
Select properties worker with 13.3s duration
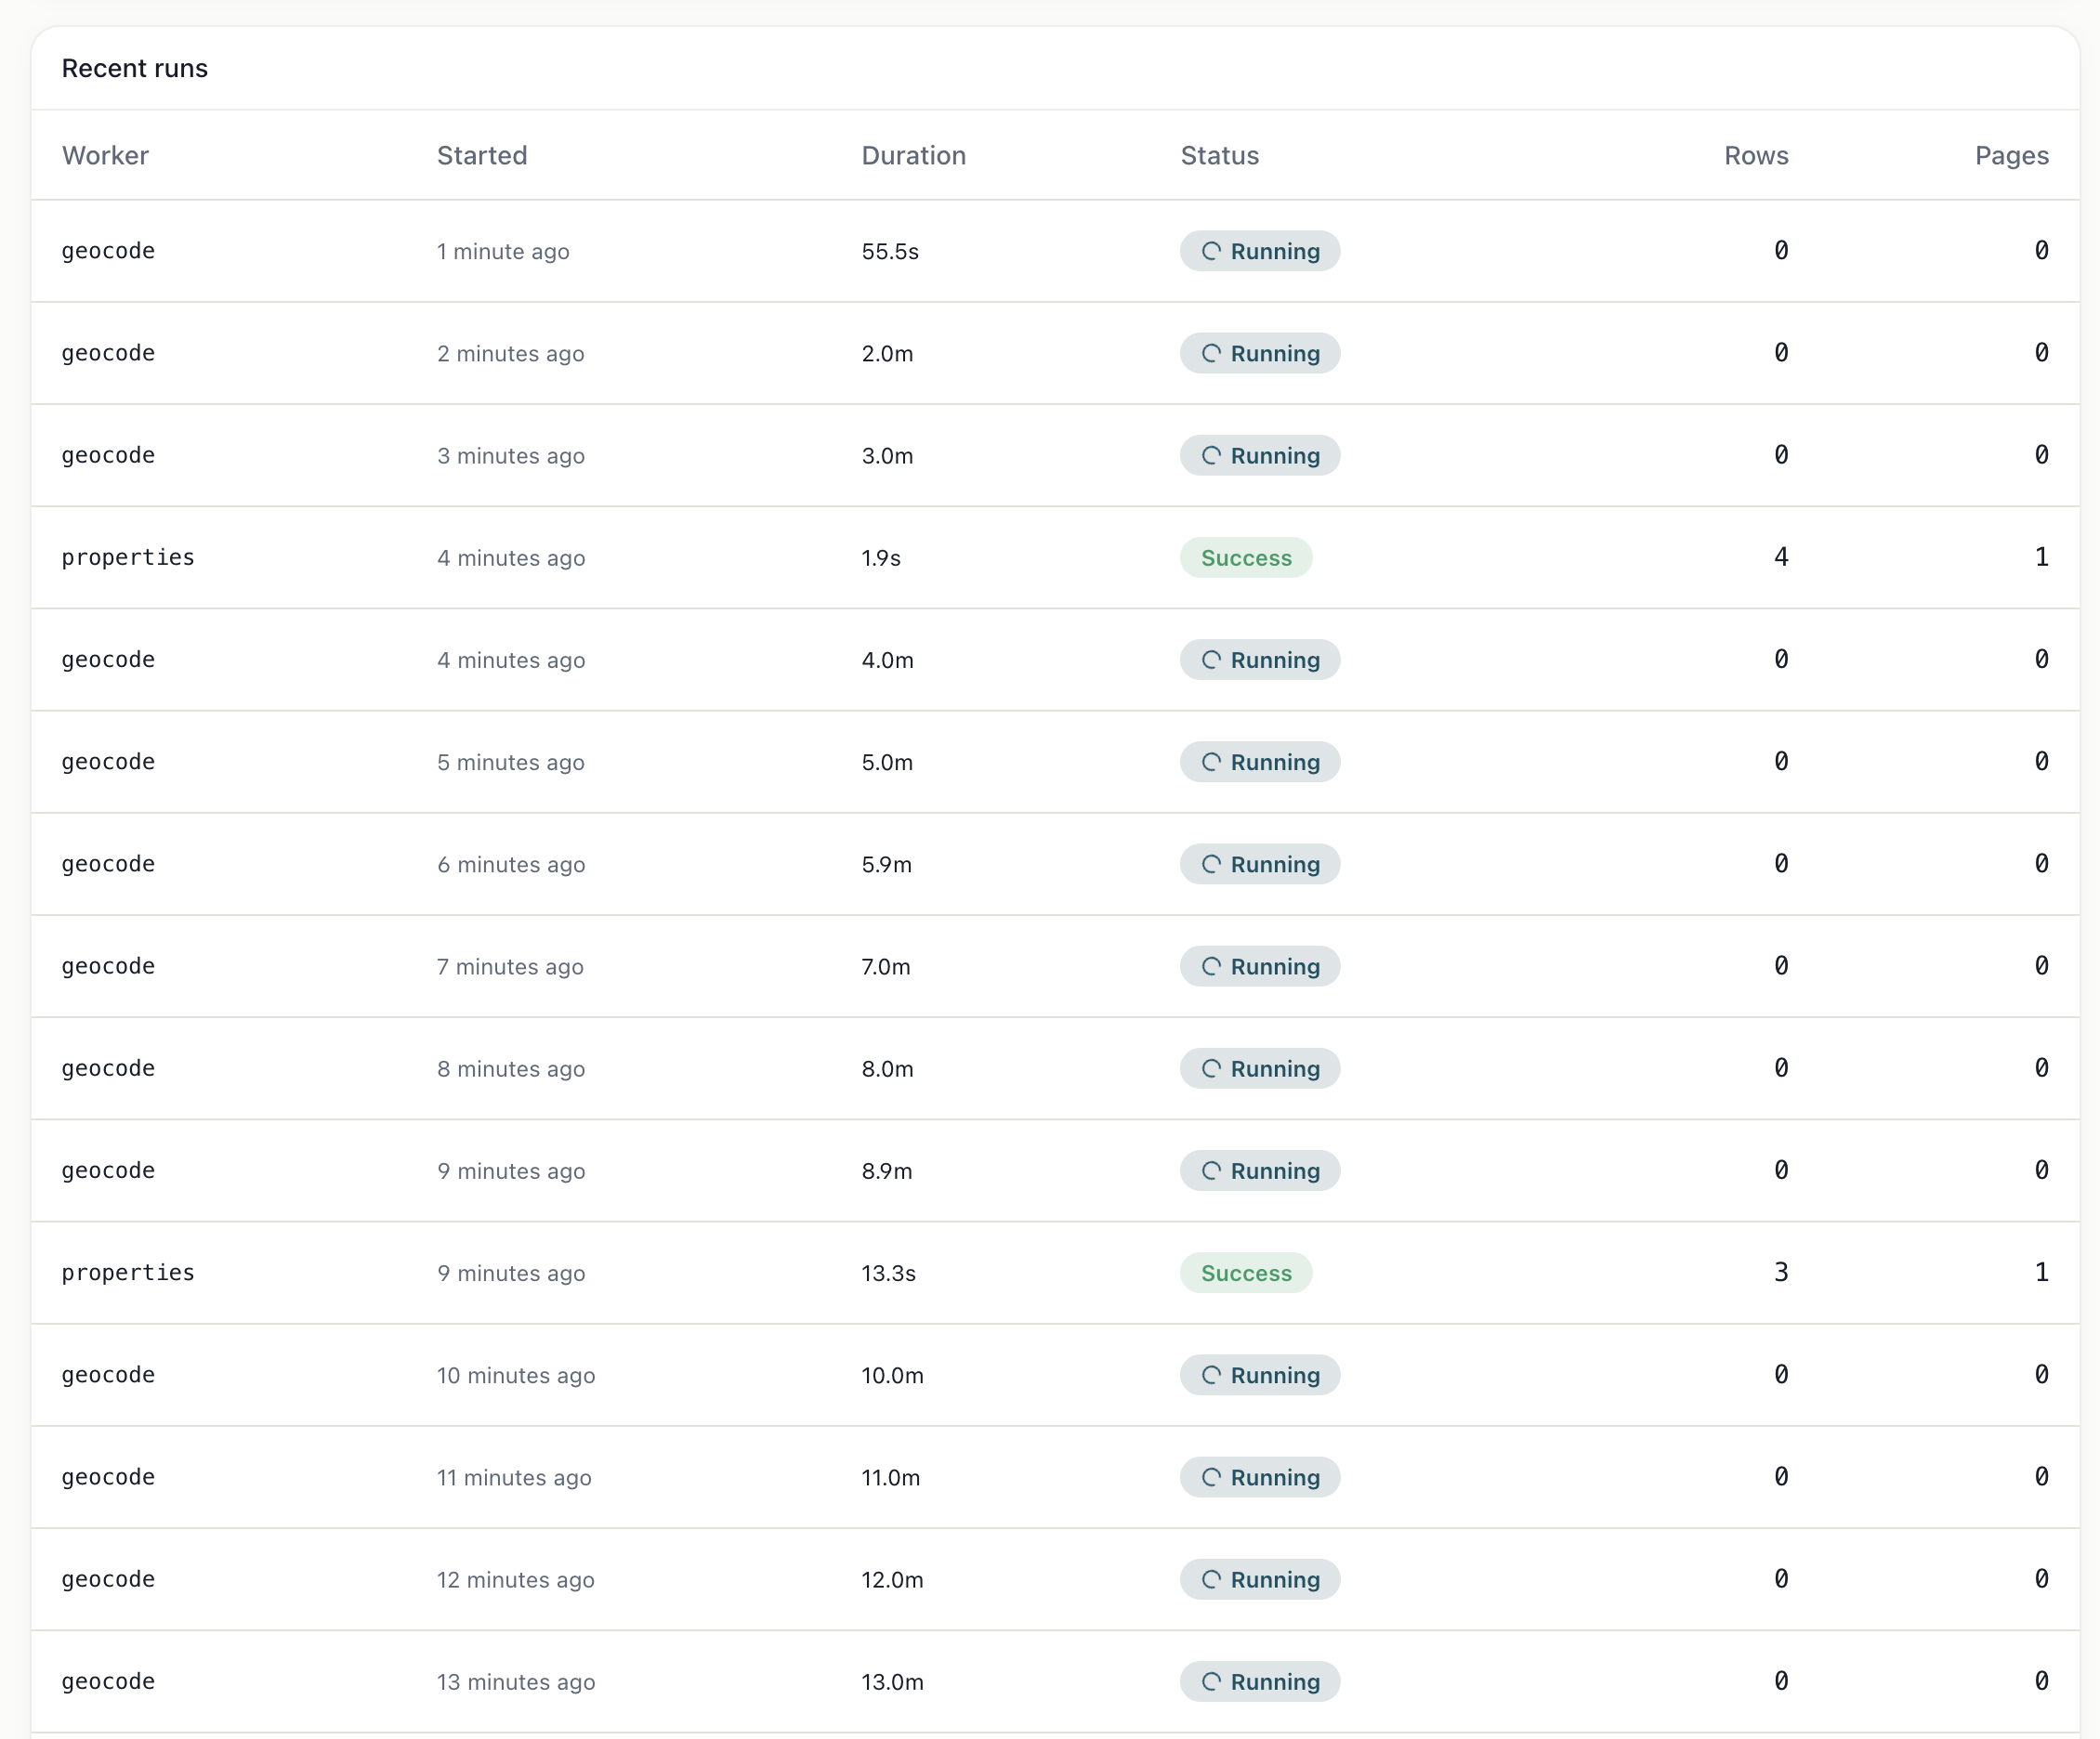click(128, 1273)
